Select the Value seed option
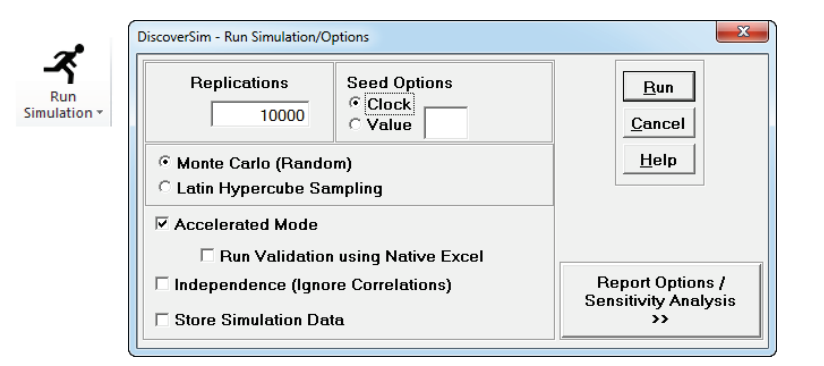824x366 pixels. click(x=355, y=125)
